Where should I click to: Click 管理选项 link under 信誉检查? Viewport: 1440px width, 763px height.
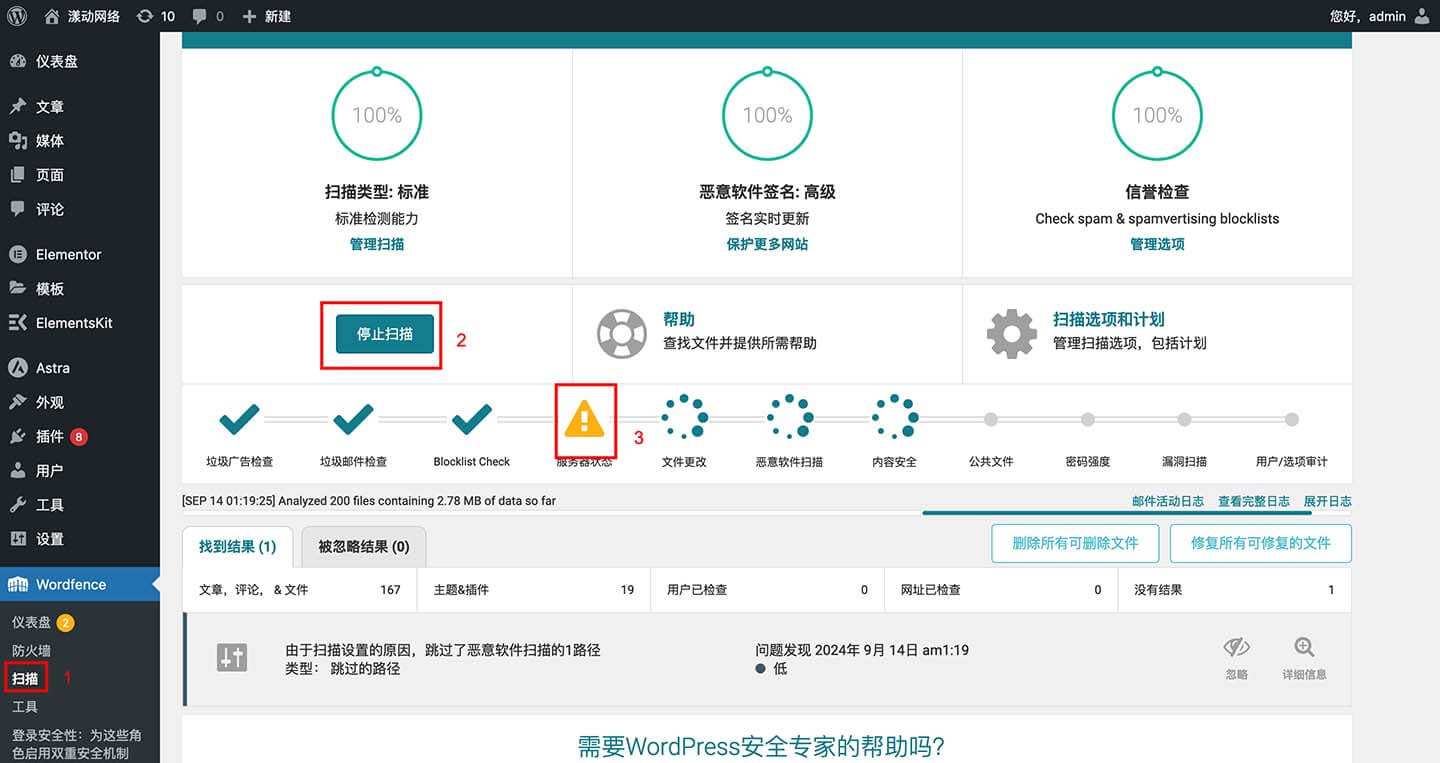(x=1157, y=244)
